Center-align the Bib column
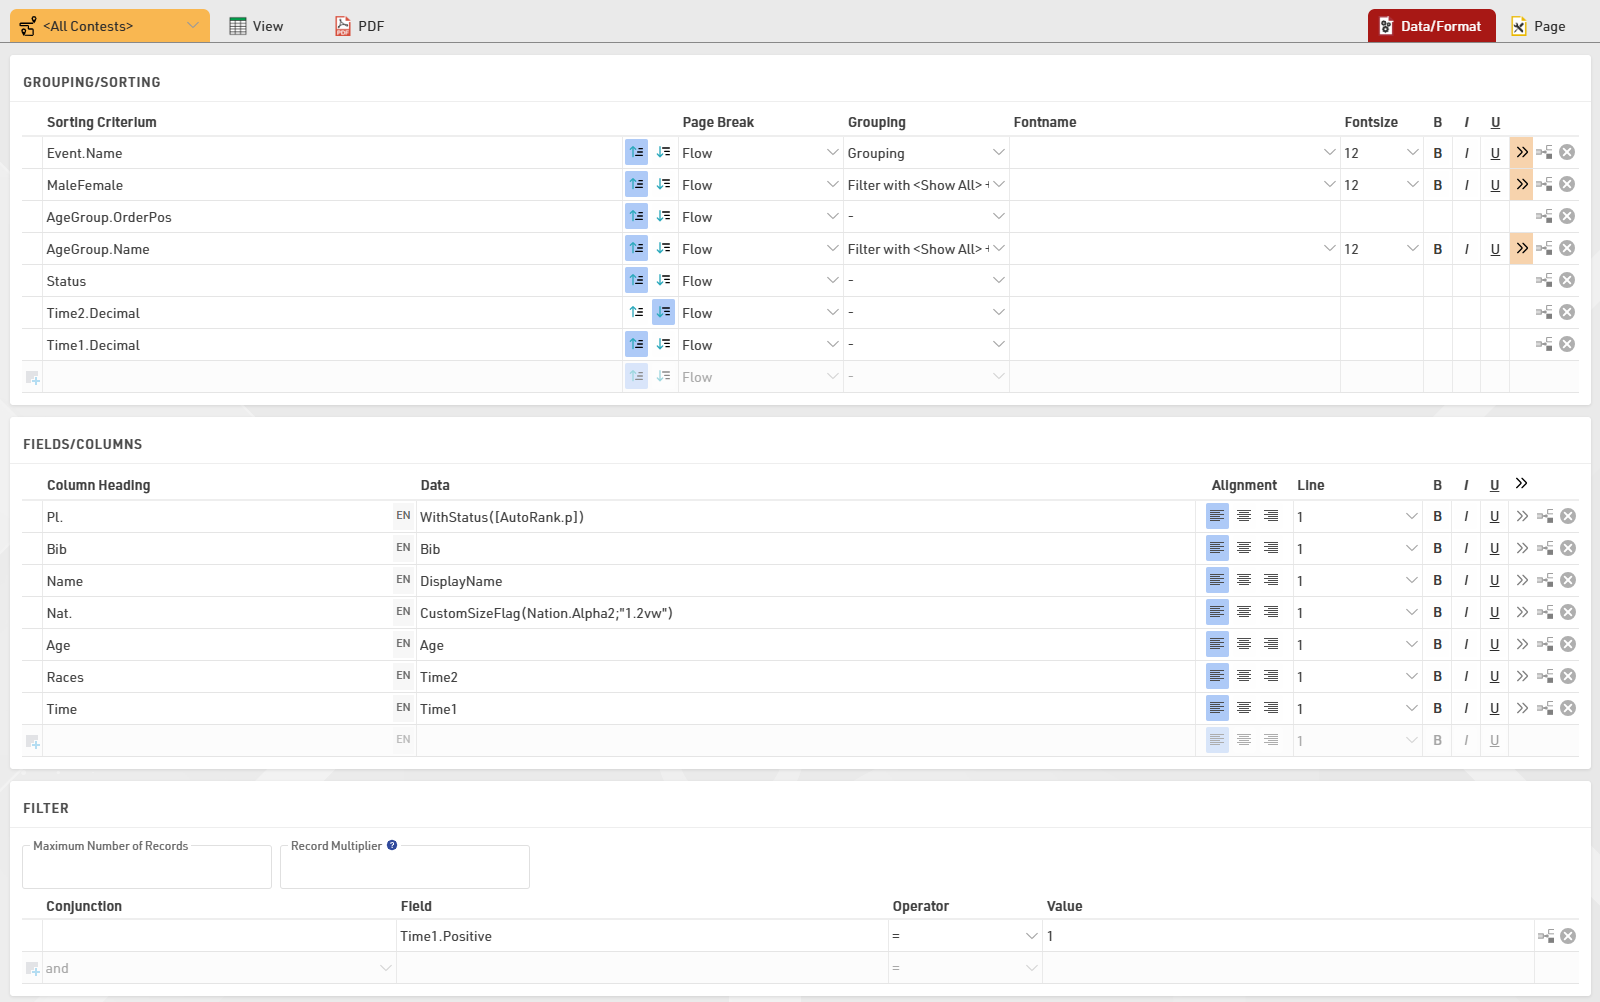Viewport: 1600px width, 1002px height. pos(1244,549)
